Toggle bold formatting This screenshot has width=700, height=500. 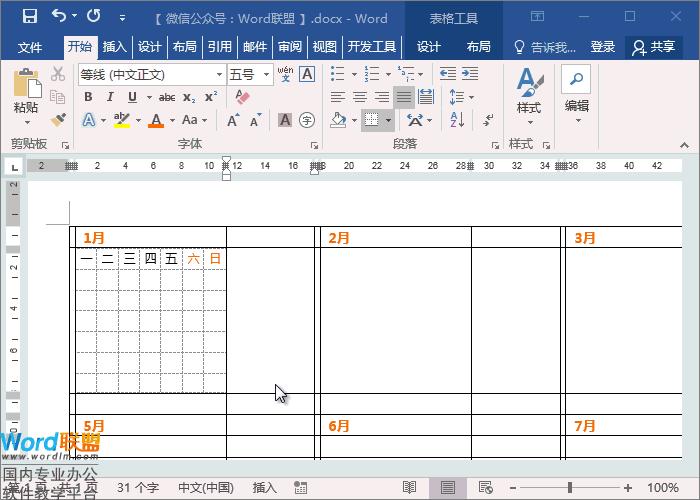click(x=88, y=97)
